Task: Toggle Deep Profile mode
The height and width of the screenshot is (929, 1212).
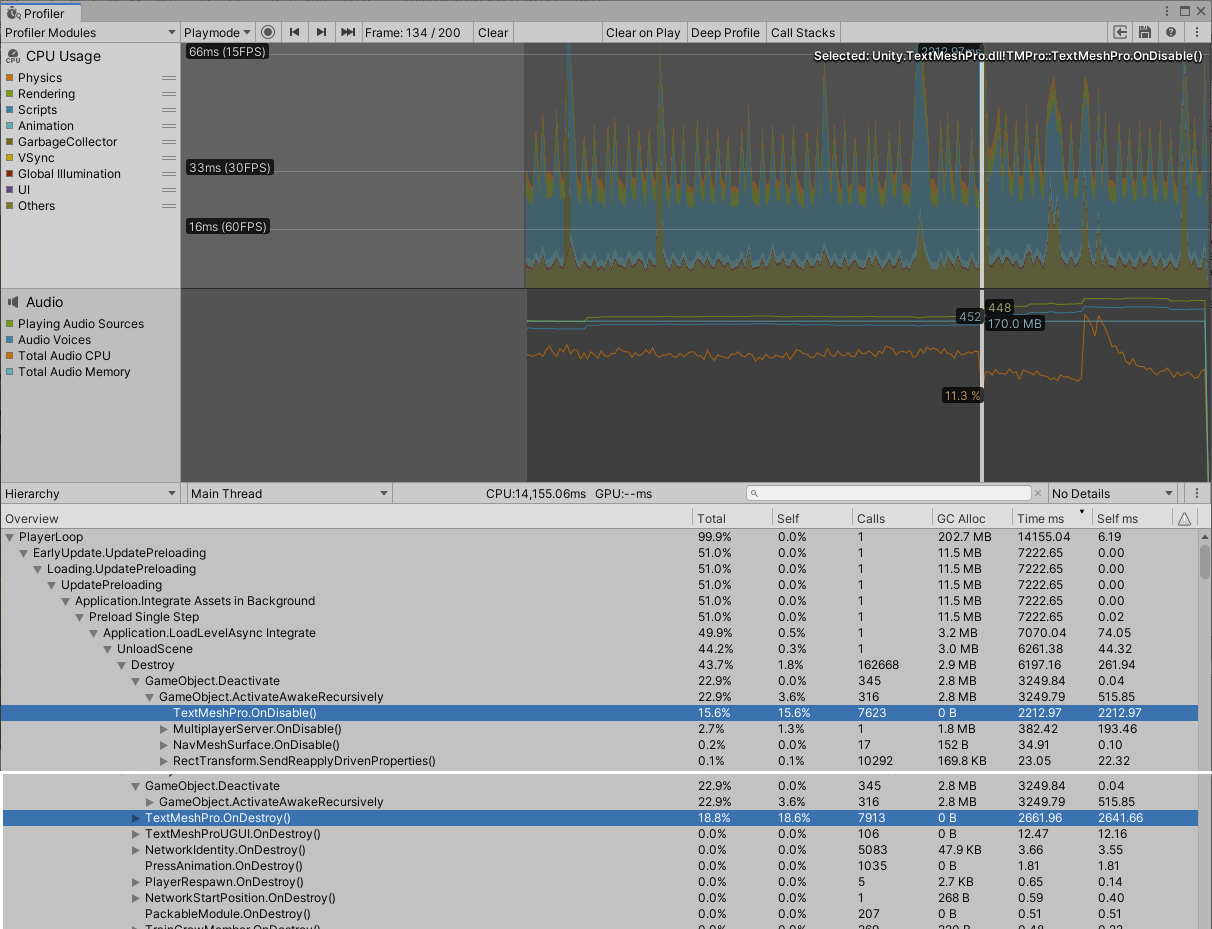Action: [x=725, y=32]
